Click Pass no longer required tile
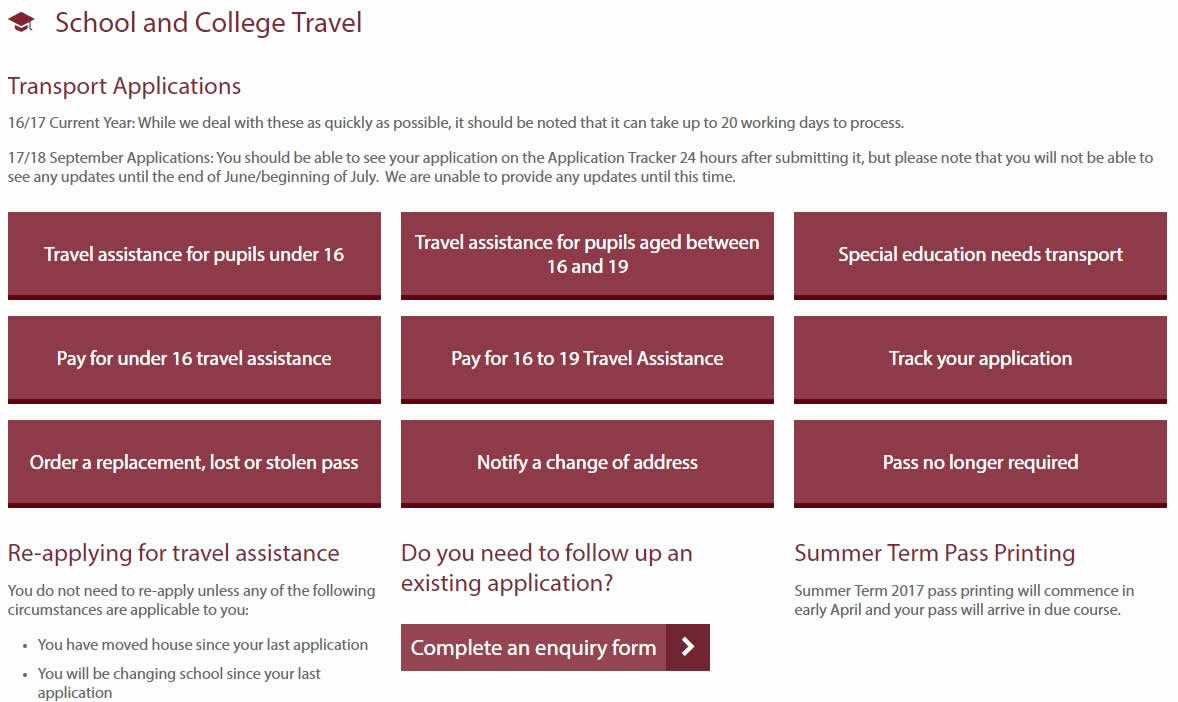Image resolution: width=1178 pixels, height=702 pixels. coord(980,464)
